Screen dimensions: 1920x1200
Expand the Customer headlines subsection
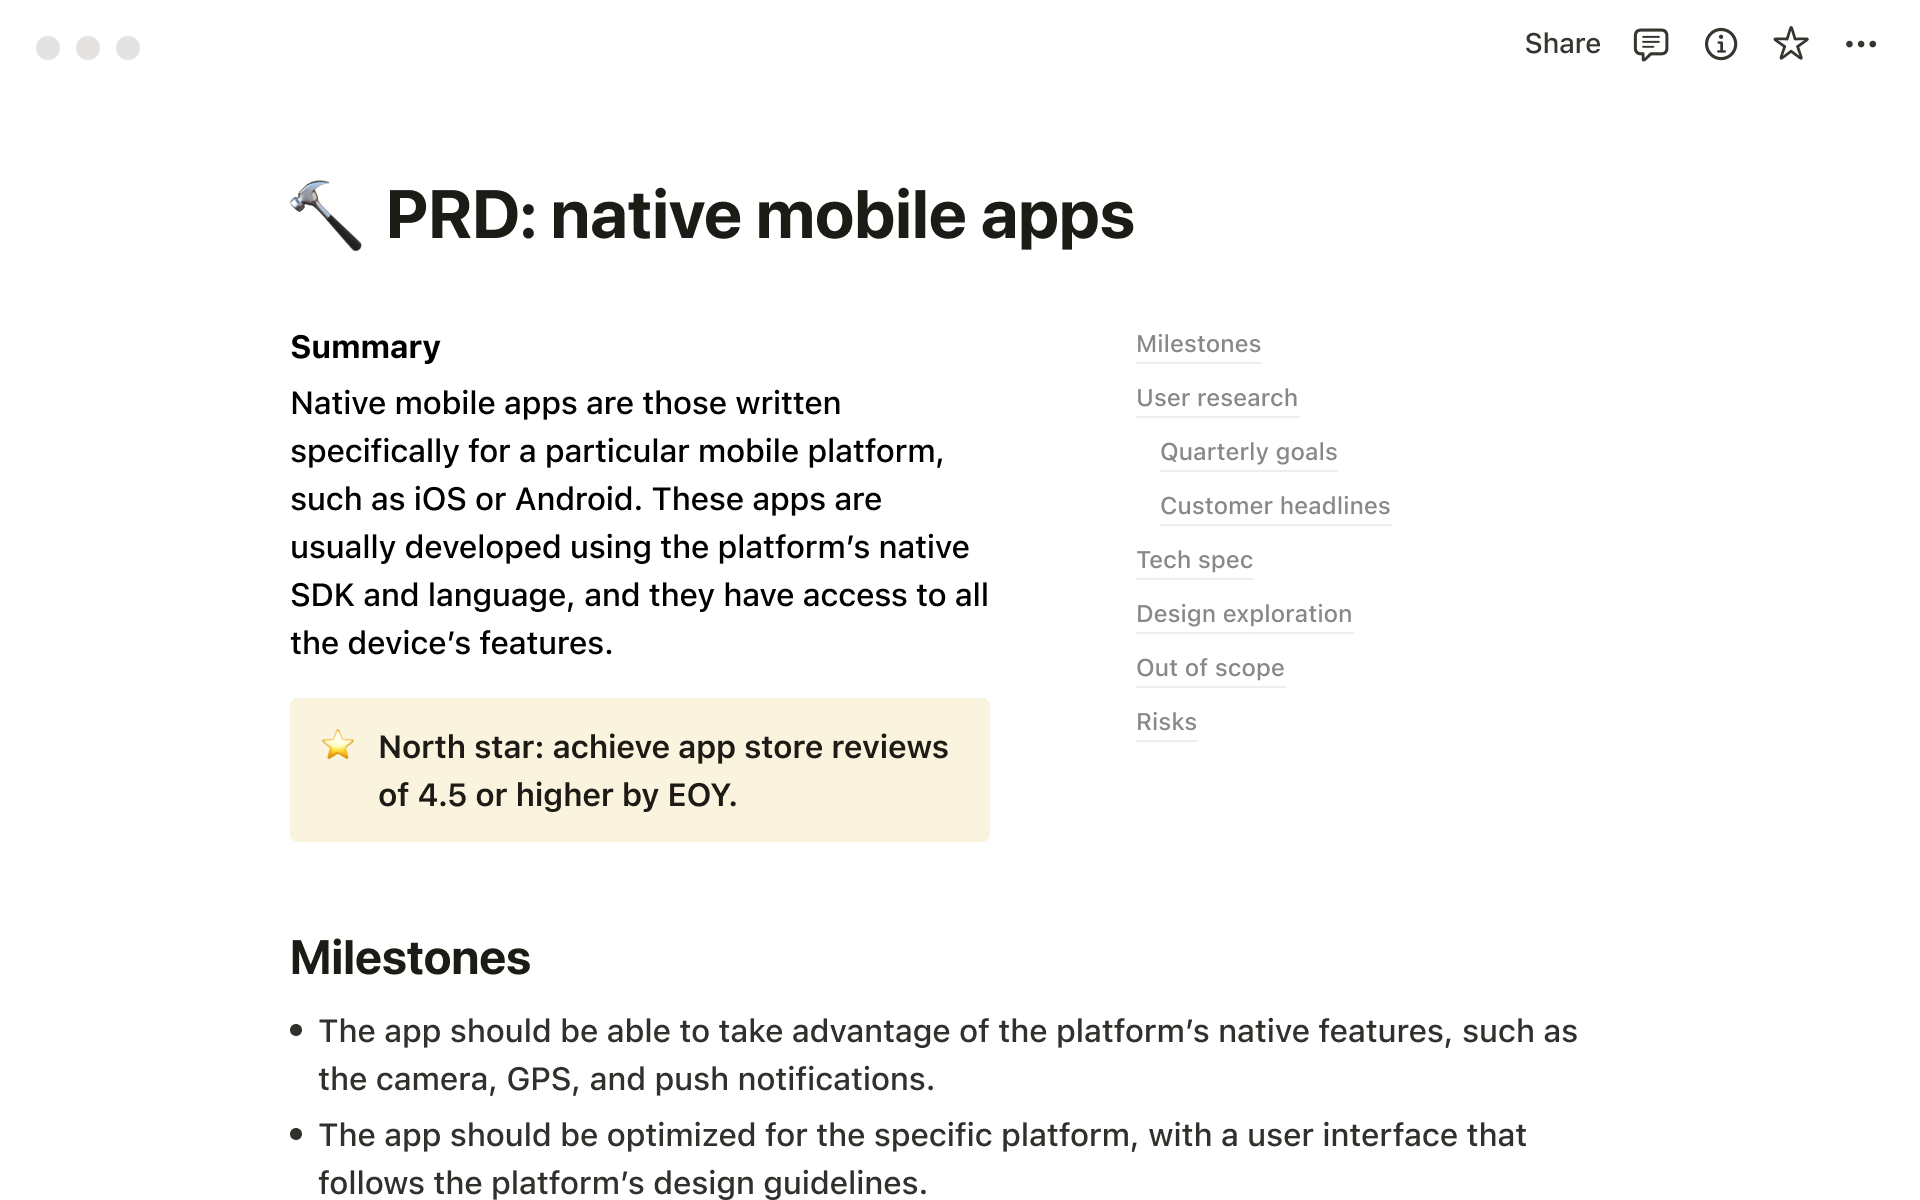pyautogui.click(x=1273, y=505)
